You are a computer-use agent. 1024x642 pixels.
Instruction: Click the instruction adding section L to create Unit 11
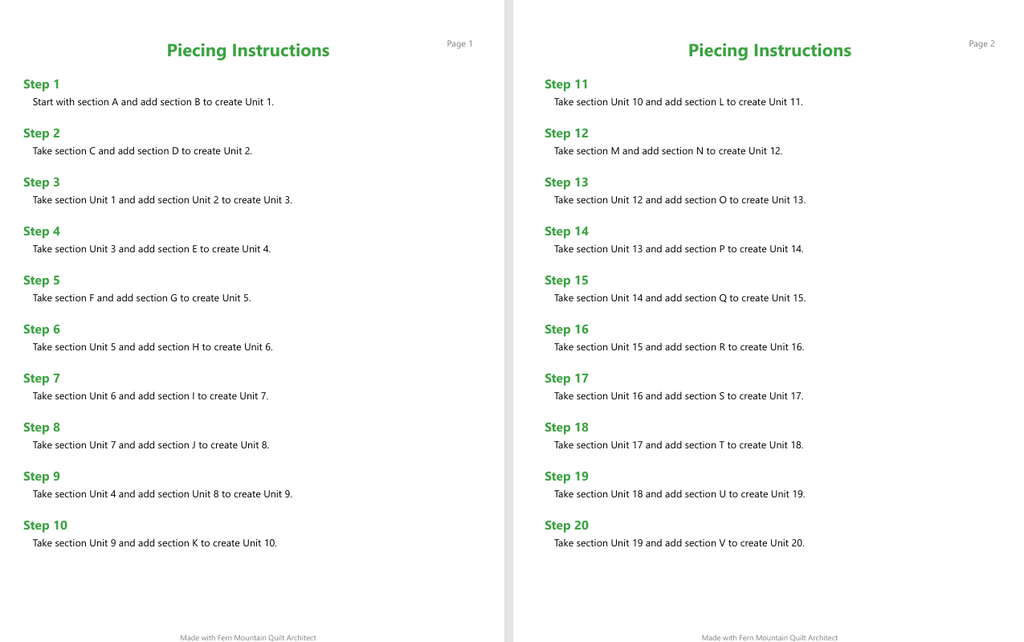pyautogui.click(x=679, y=102)
